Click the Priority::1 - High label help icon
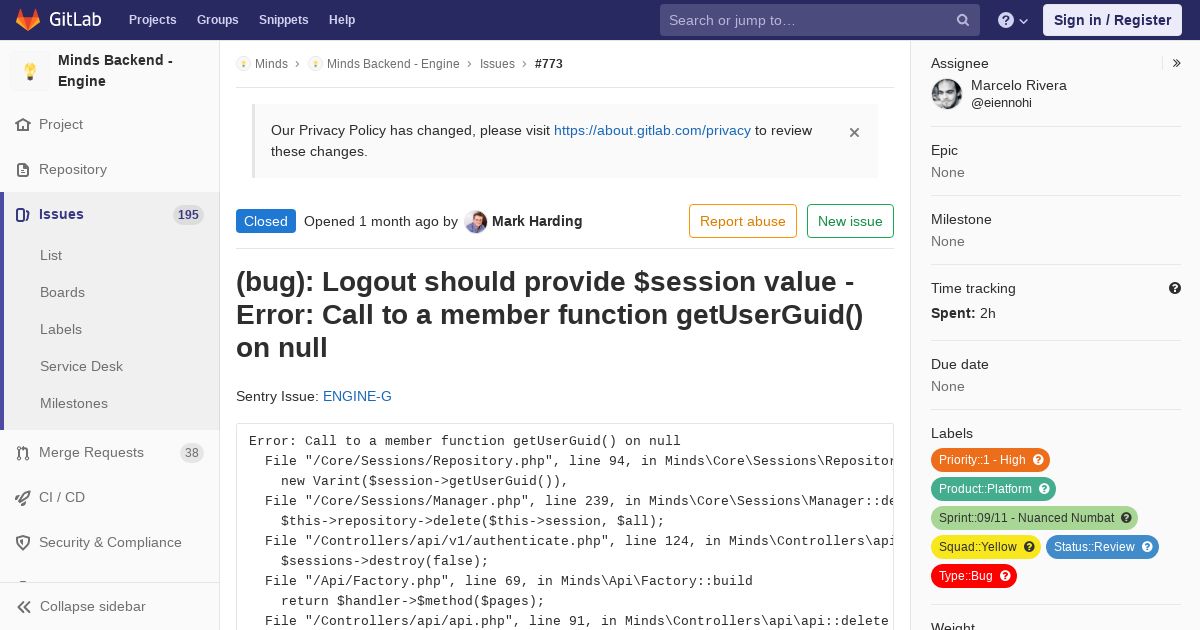Viewport: 1200px width, 630px height. [1038, 460]
